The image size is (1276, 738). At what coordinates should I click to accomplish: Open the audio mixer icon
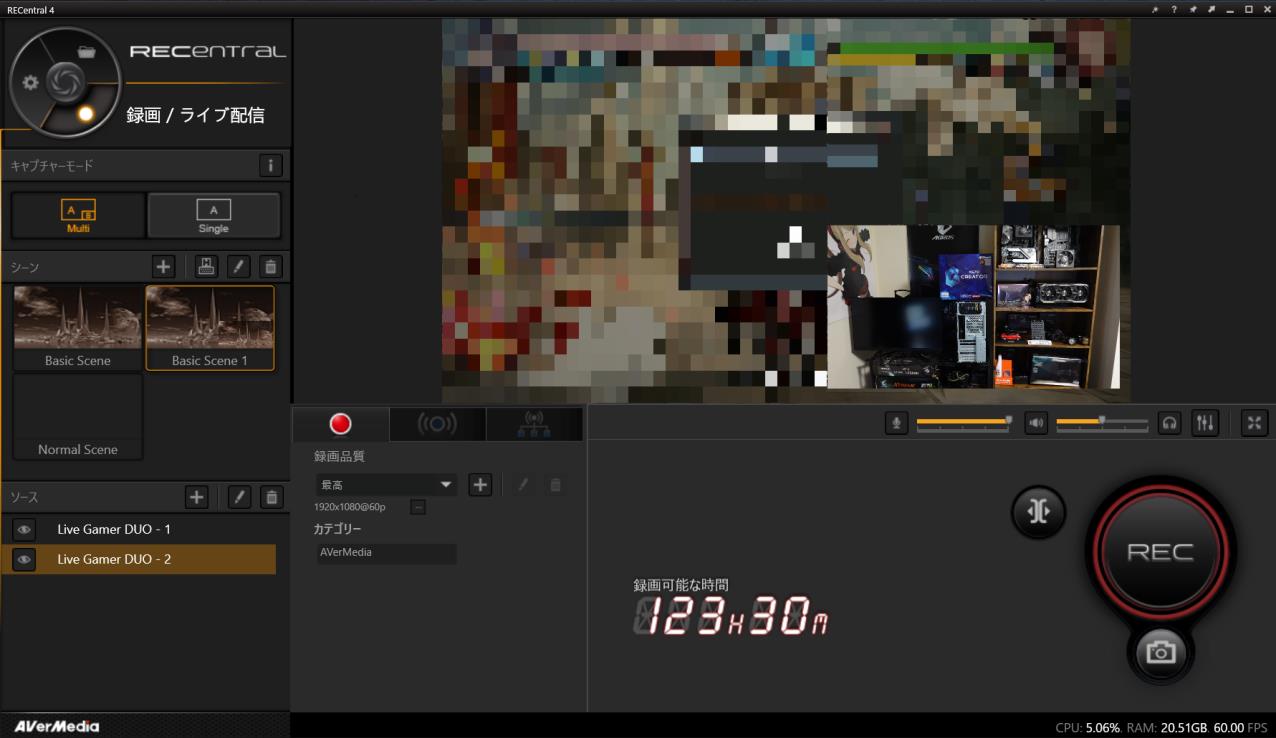[x=1205, y=423]
